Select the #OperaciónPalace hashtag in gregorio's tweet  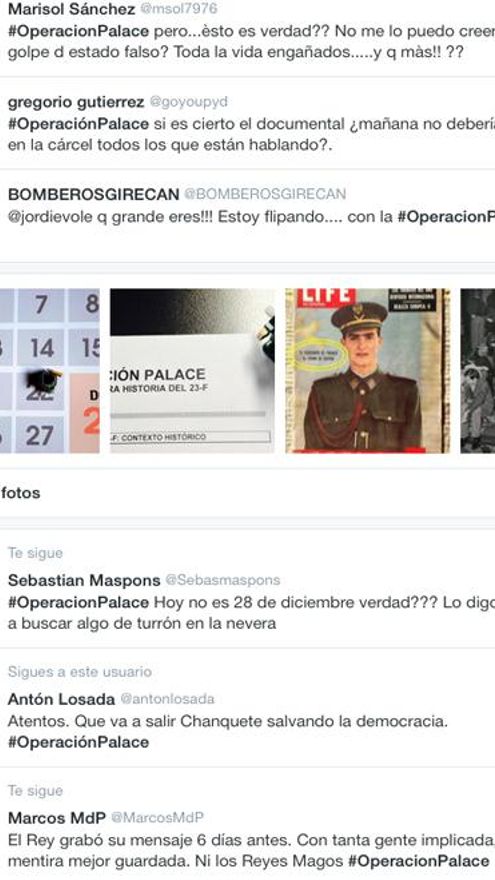click(x=79, y=124)
